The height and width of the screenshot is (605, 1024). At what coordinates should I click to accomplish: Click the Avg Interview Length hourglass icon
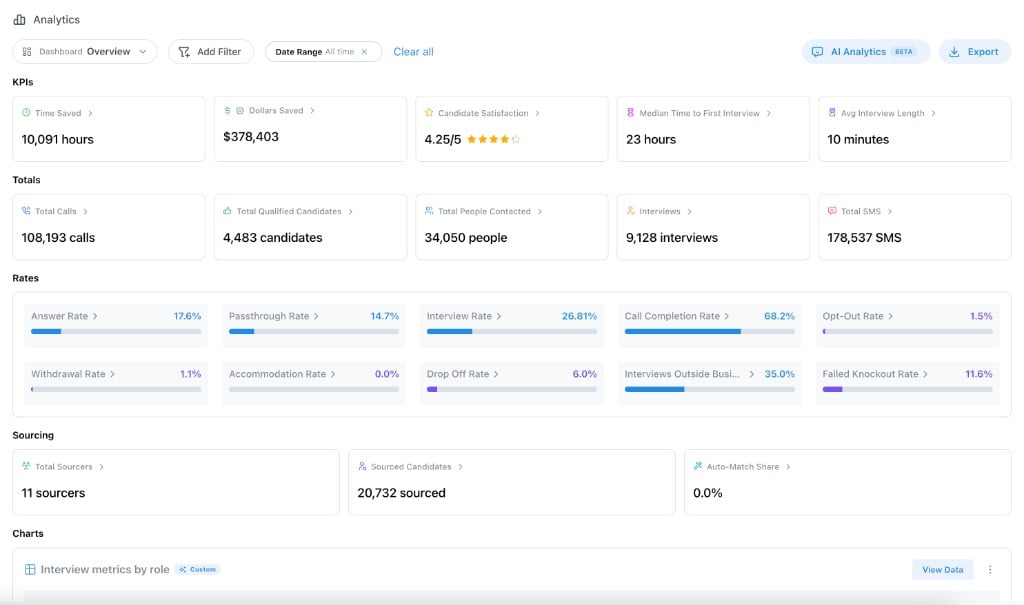(x=832, y=112)
